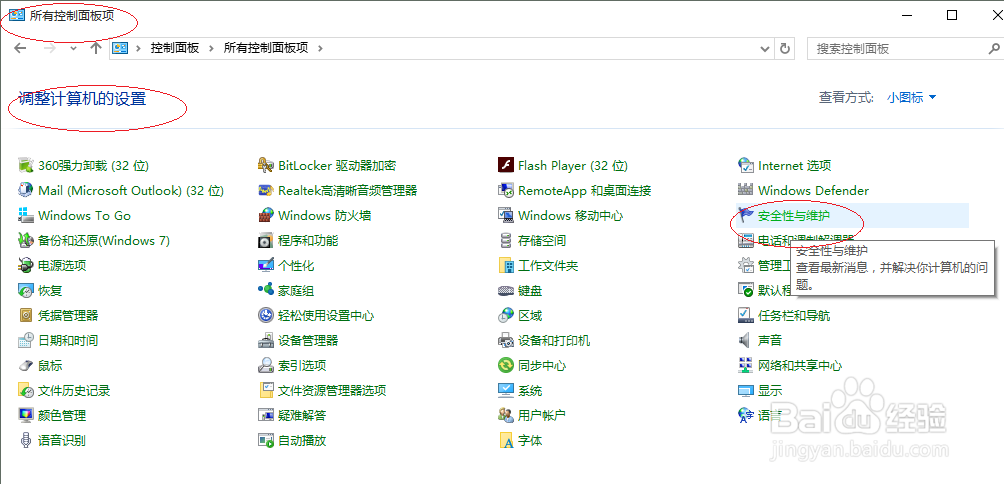
Task: Click the Realtek高清晰音频管理器 icon
Action: pos(266,191)
